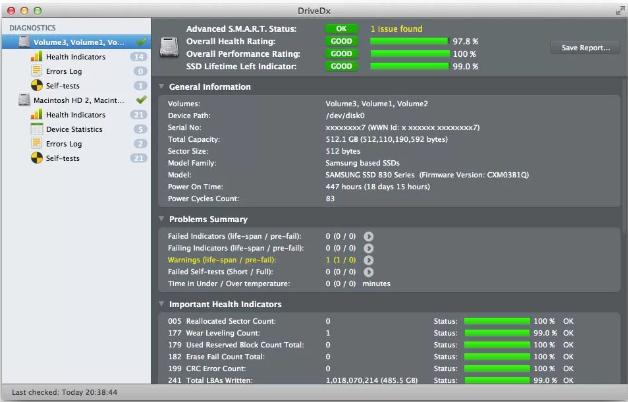Click the Overall Health Rating progress bar
This screenshot has width=628, height=402.
tap(409, 41)
